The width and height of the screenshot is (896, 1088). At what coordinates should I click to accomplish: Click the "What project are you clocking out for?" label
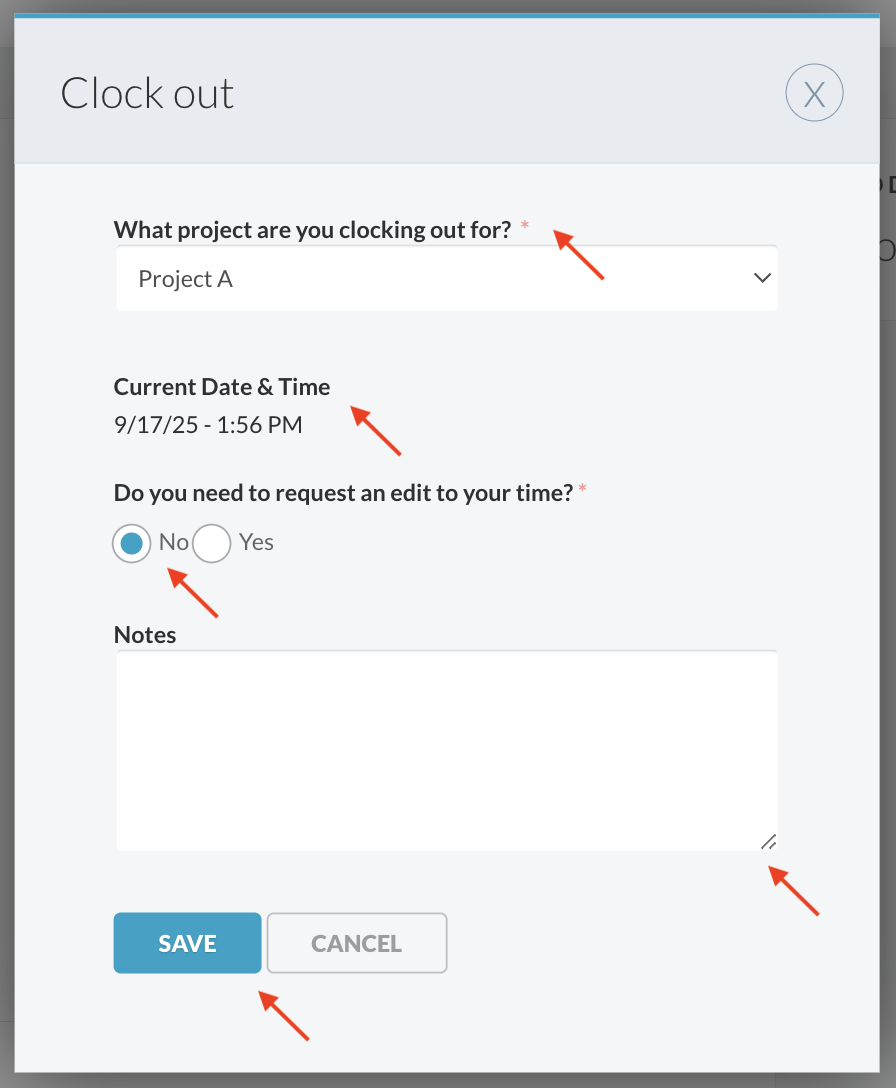(312, 229)
